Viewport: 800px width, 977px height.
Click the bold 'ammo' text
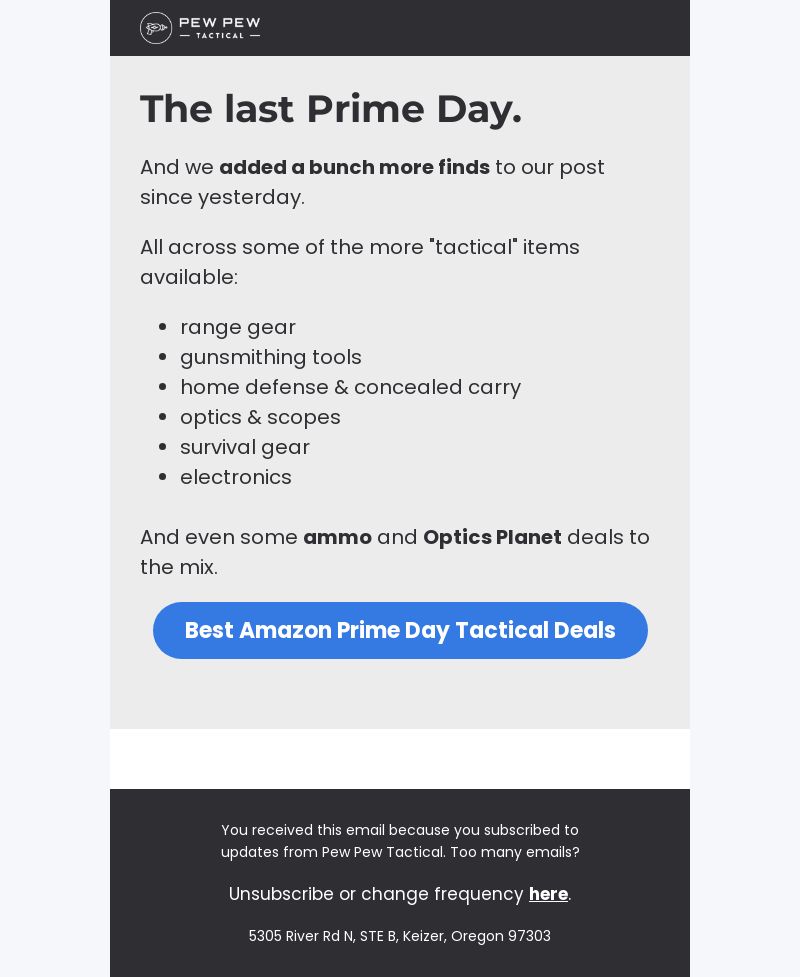click(x=338, y=537)
